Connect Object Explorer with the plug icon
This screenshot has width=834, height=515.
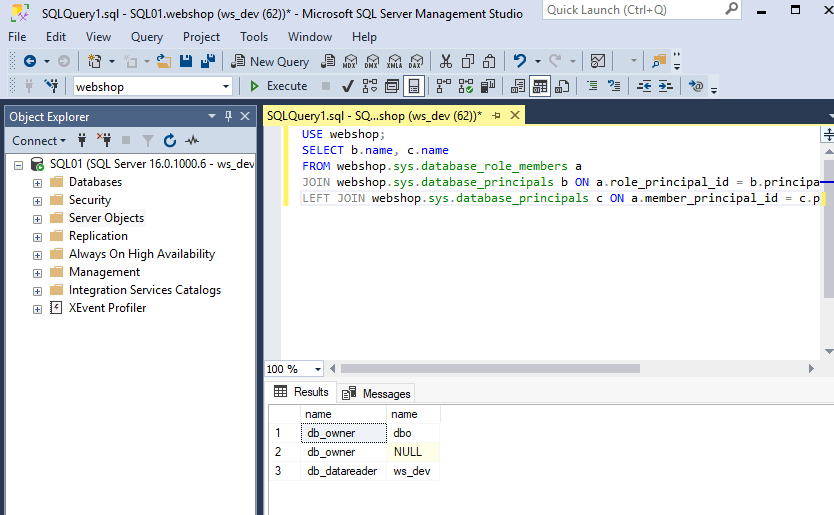click(82, 140)
